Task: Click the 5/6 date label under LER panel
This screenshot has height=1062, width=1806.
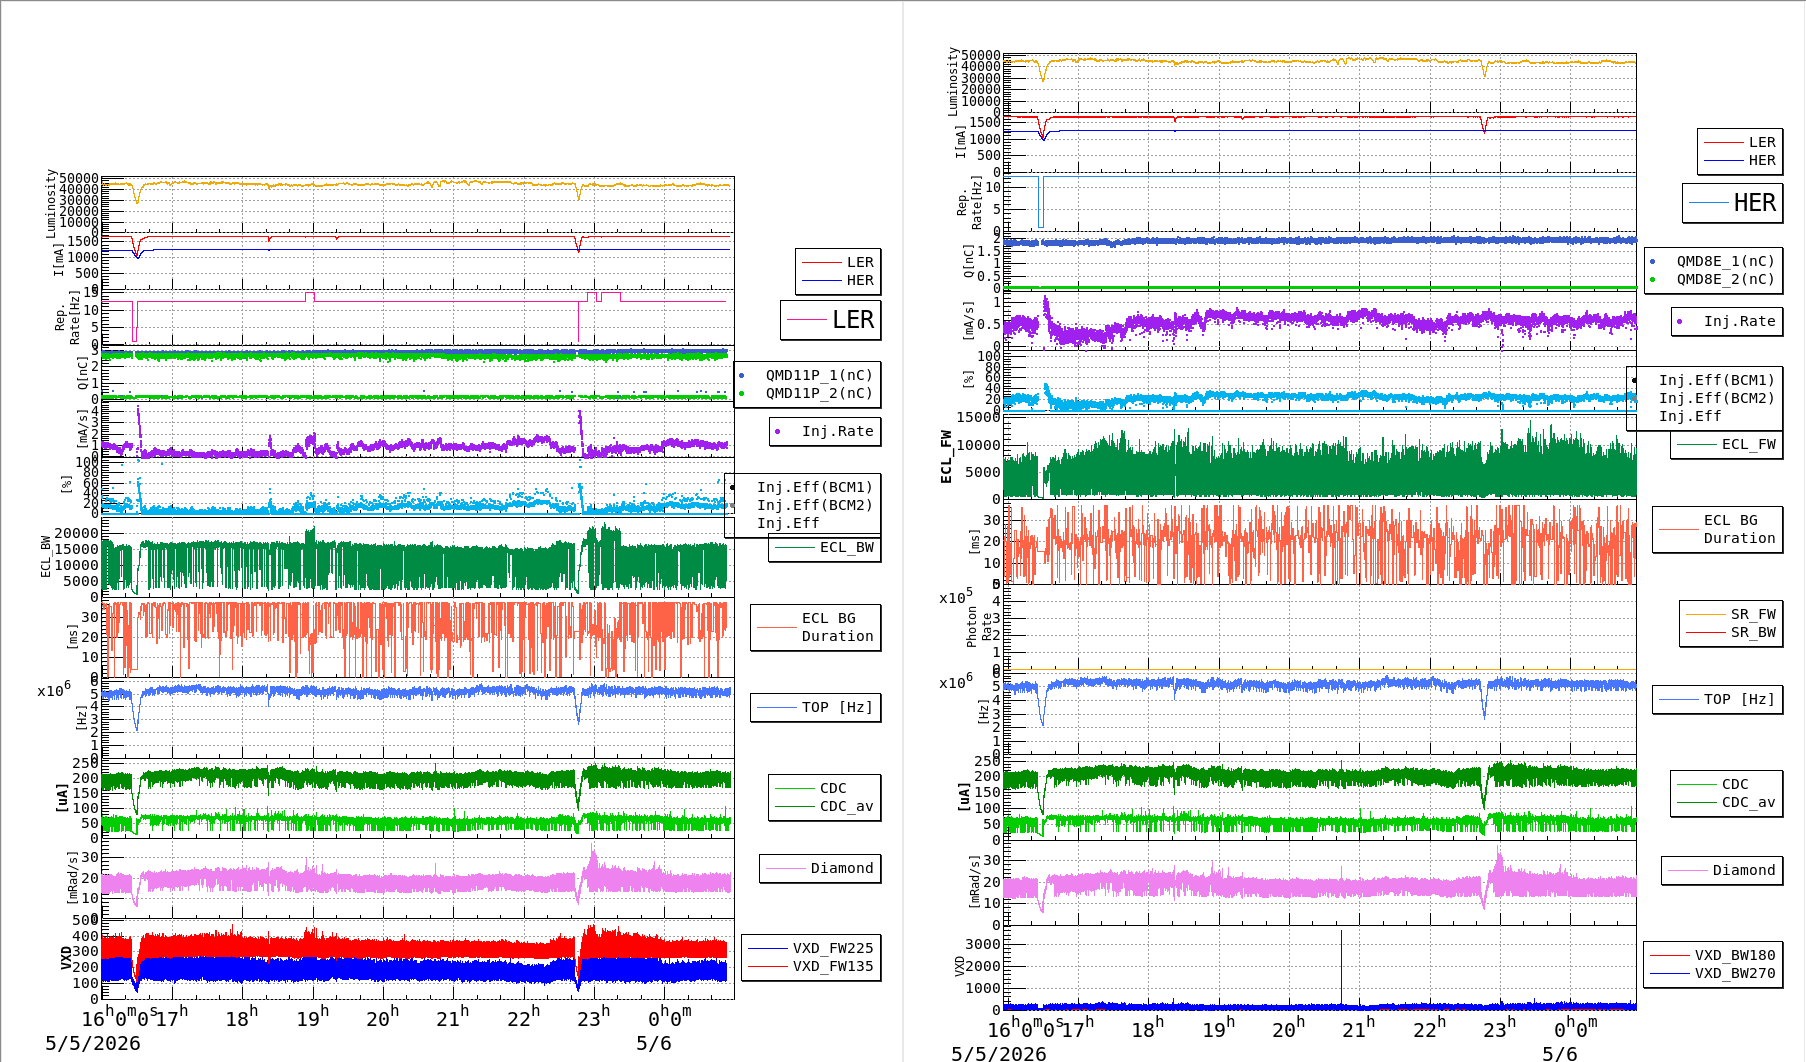Action: pyautogui.click(x=654, y=1044)
